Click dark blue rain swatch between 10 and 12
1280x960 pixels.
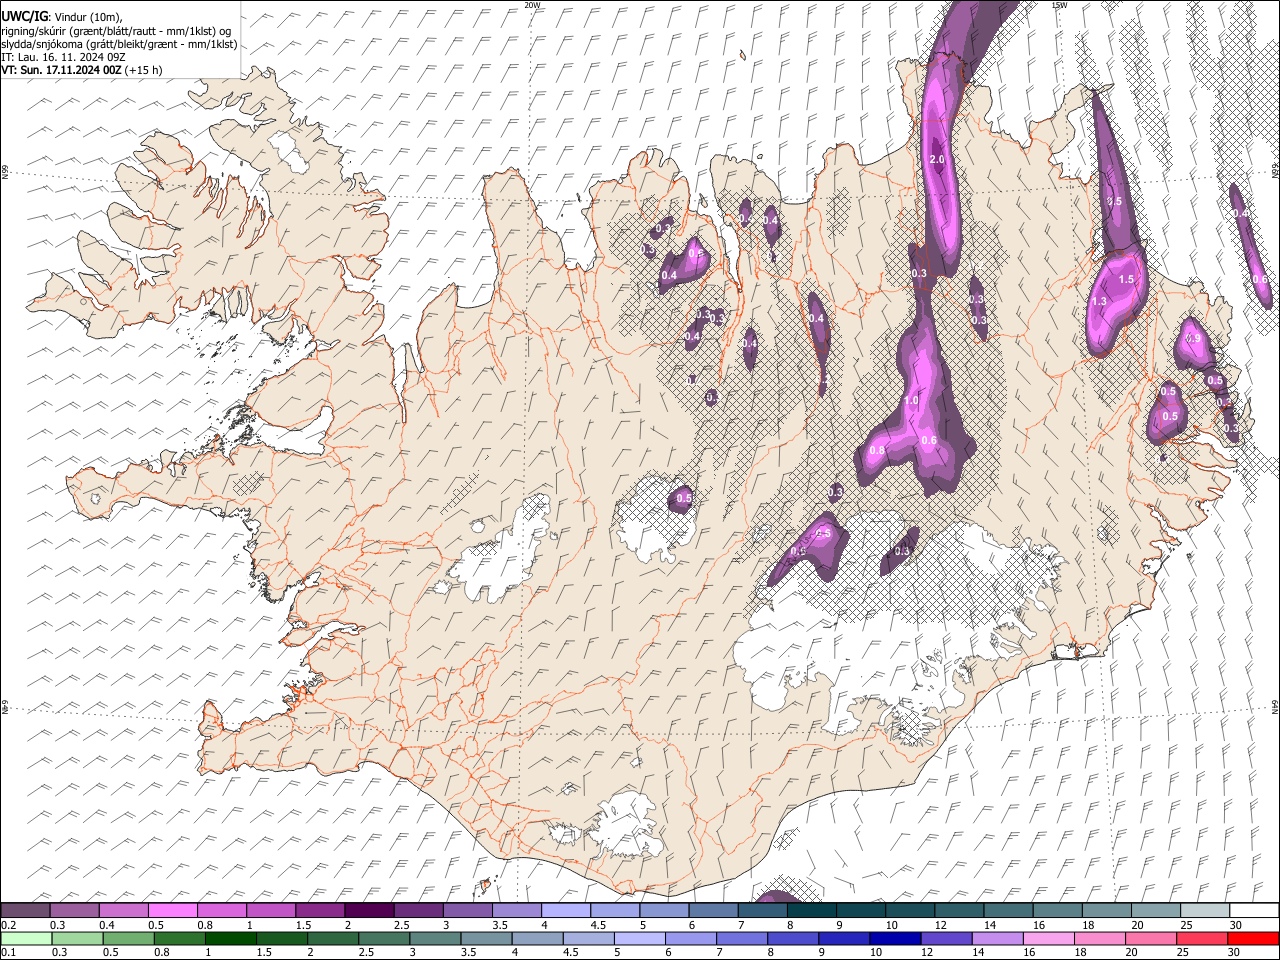point(895,938)
